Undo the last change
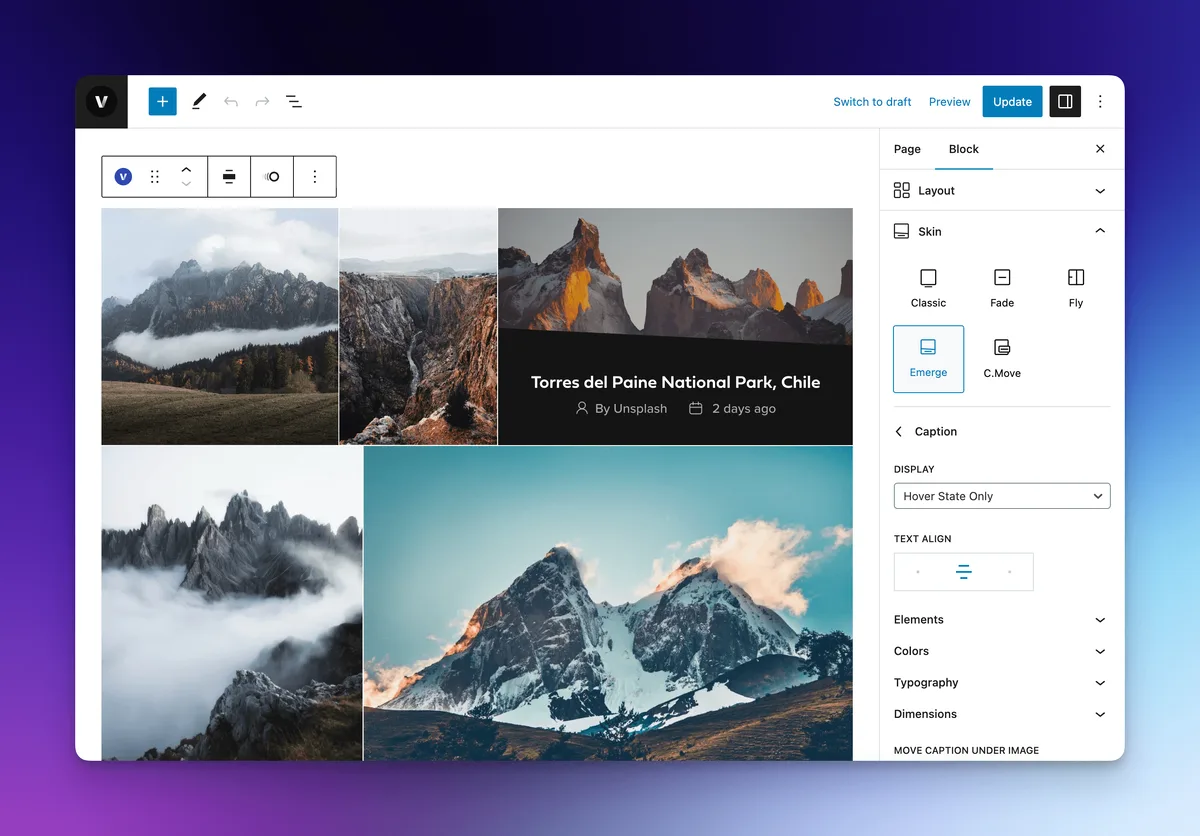Viewport: 1200px width, 836px height. coord(231,101)
